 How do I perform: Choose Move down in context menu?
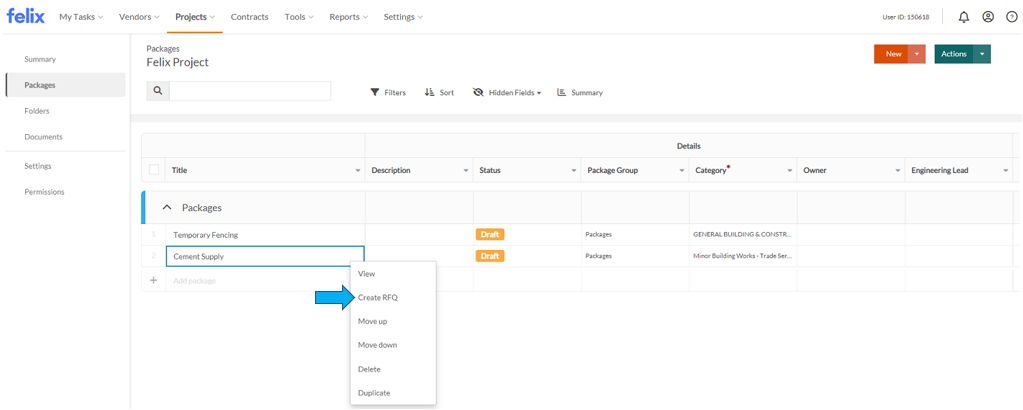[393, 345]
